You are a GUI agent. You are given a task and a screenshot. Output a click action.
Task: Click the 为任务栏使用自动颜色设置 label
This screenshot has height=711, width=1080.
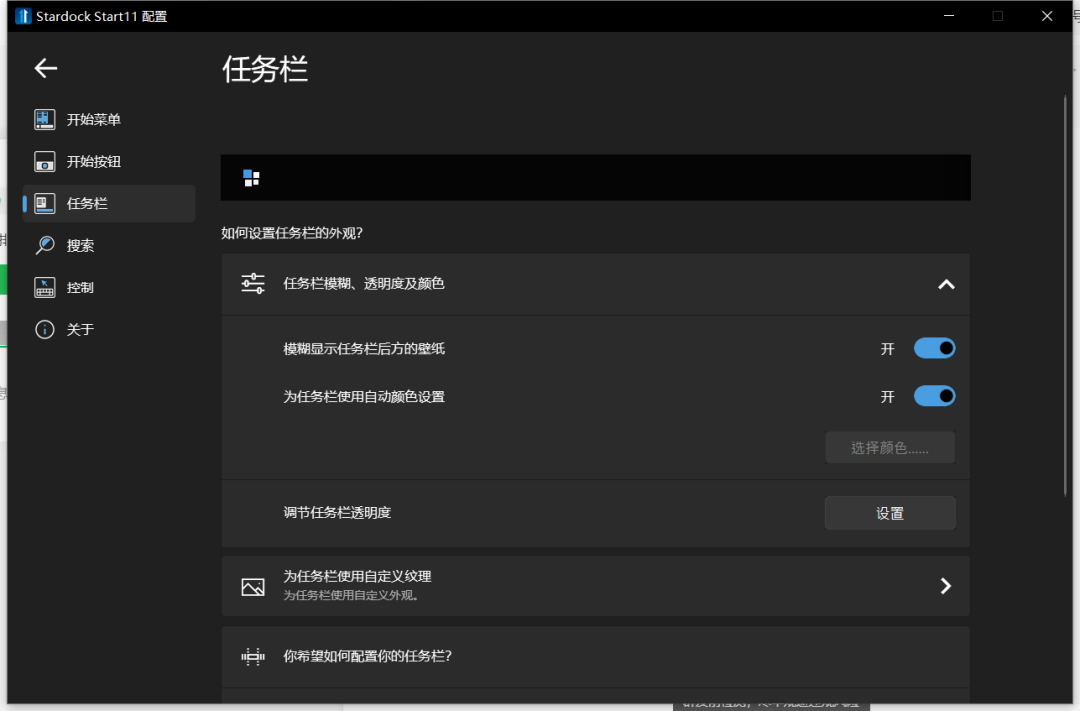point(364,397)
